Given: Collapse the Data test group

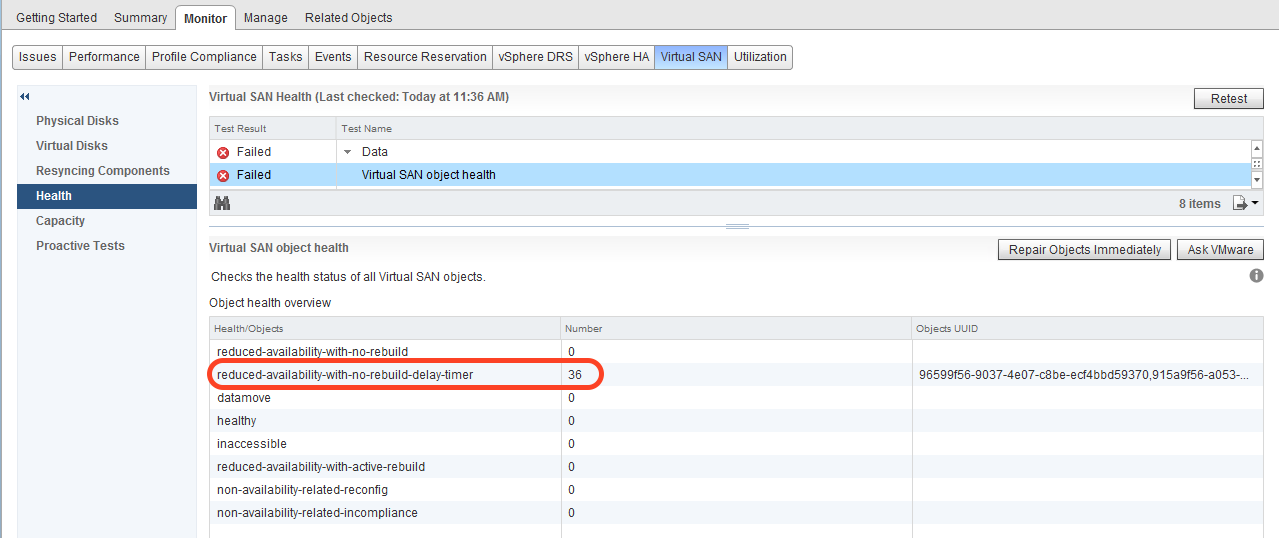Looking at the screenshot, I should pos(348,152).
